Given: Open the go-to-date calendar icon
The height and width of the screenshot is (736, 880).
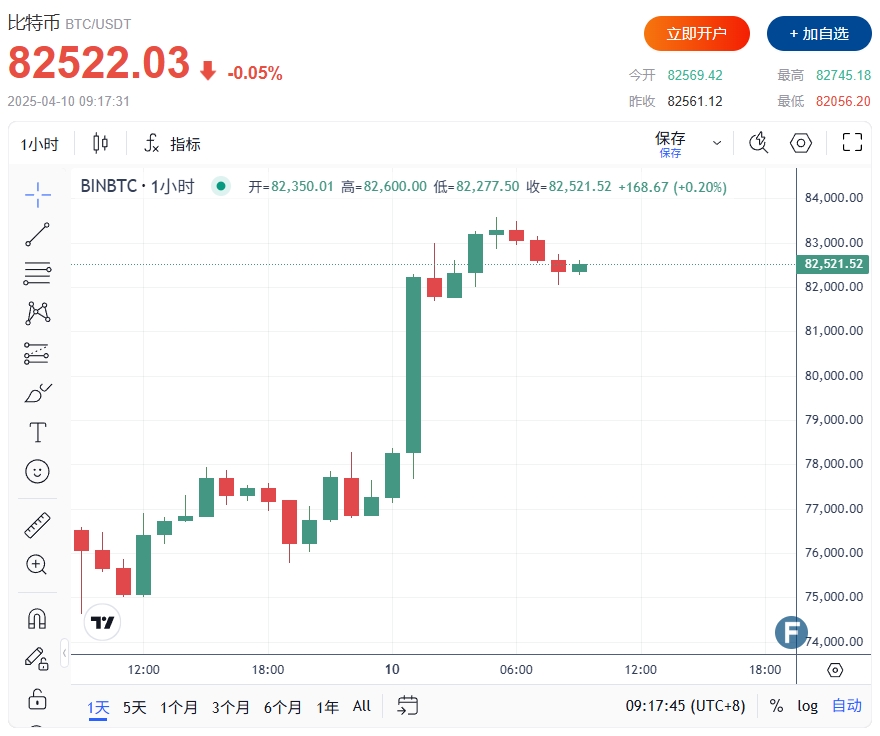Looking at the screenshot, I should click(407, 706).
